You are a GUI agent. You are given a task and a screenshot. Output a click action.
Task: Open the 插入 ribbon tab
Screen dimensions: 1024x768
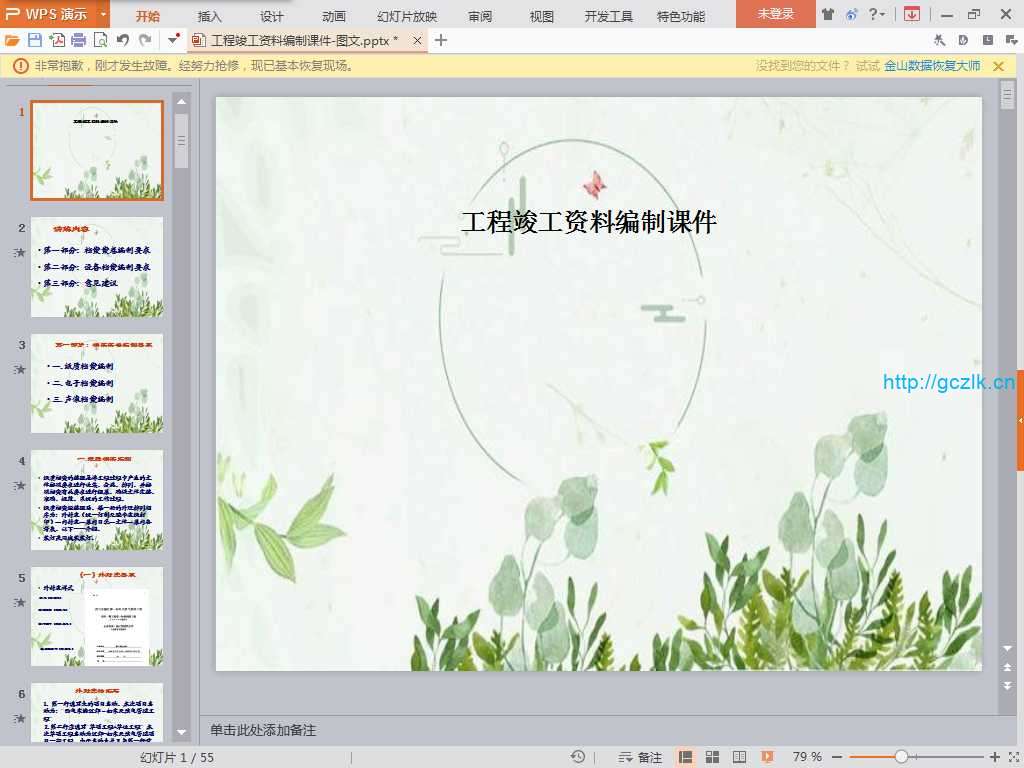[210, 16]
